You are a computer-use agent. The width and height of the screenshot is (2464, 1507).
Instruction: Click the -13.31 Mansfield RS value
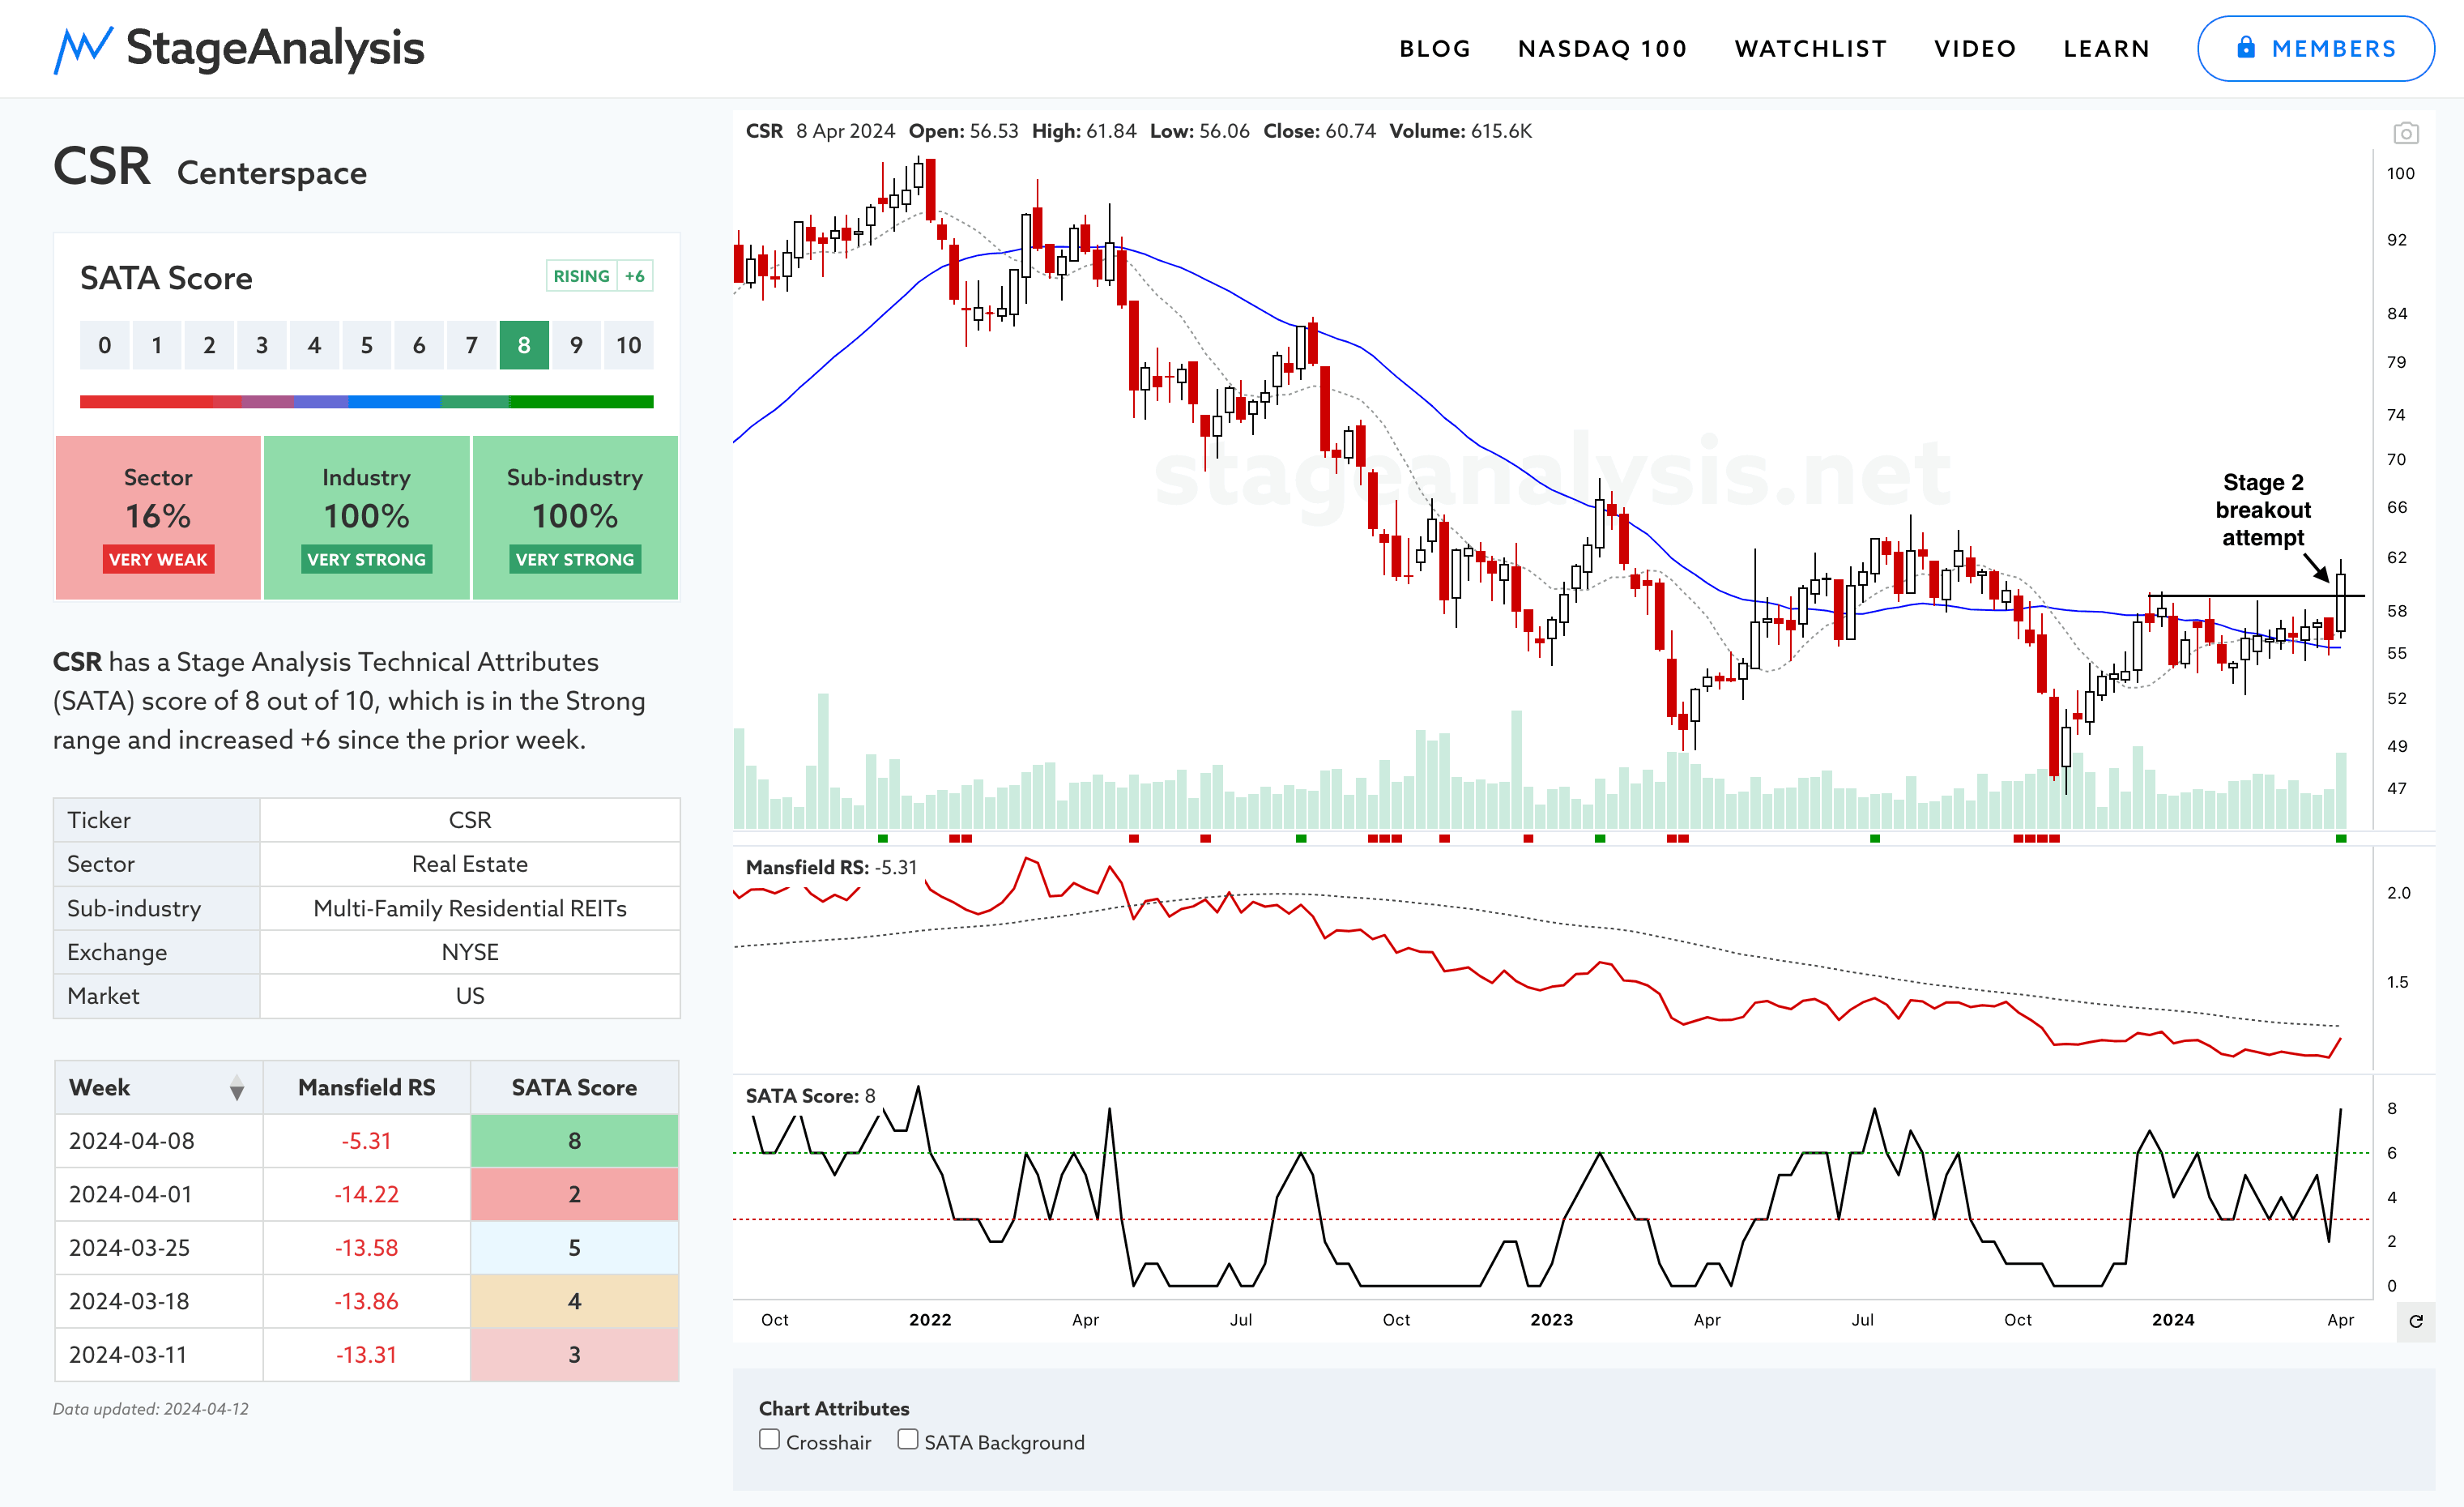click(366, 1355)
